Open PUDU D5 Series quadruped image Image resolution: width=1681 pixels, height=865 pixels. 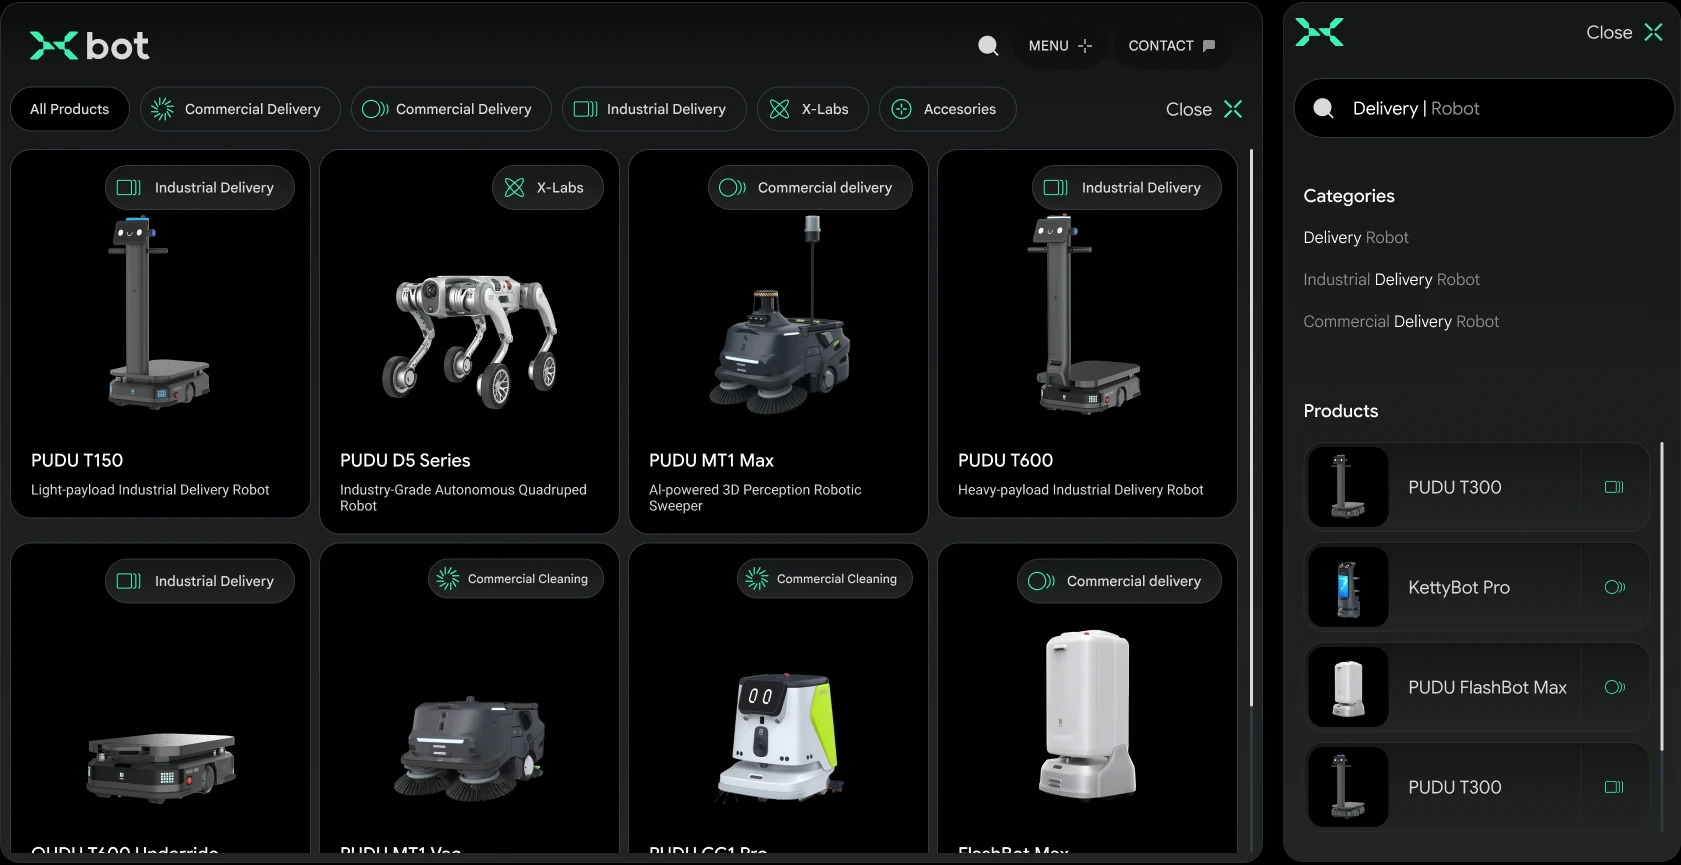(x=469, y=341)
